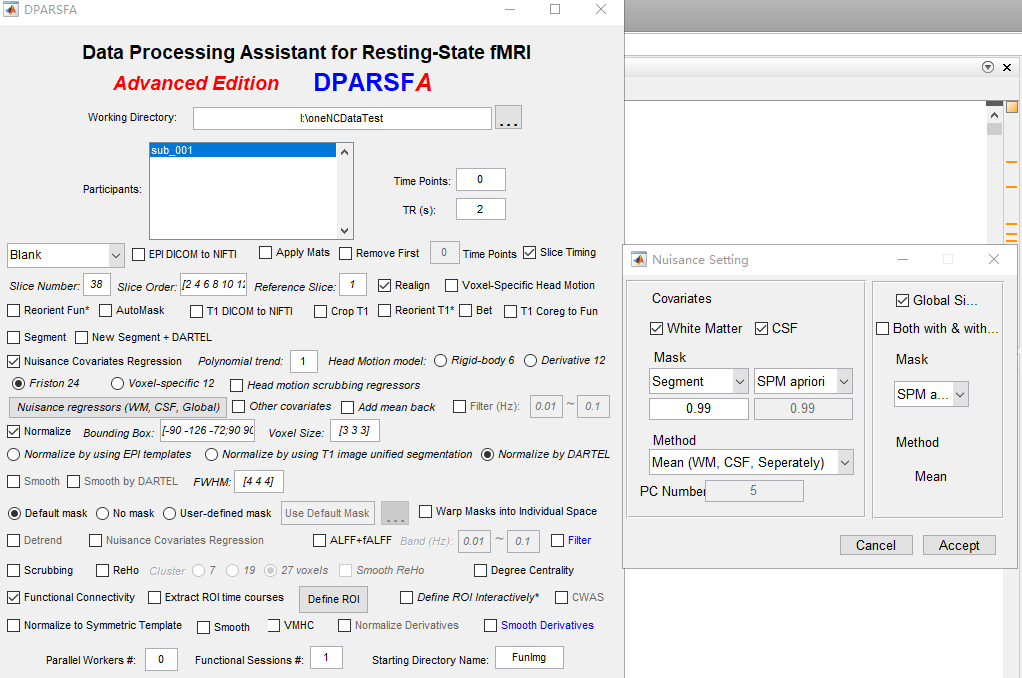Check the ALFF+fALFF checkbox
The image size is (1022, 678).
point(319,540)
